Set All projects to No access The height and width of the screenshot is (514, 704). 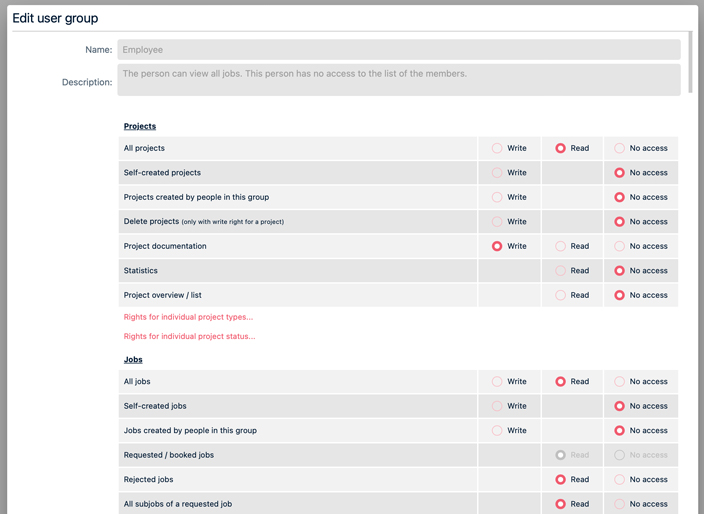(620, 148)
